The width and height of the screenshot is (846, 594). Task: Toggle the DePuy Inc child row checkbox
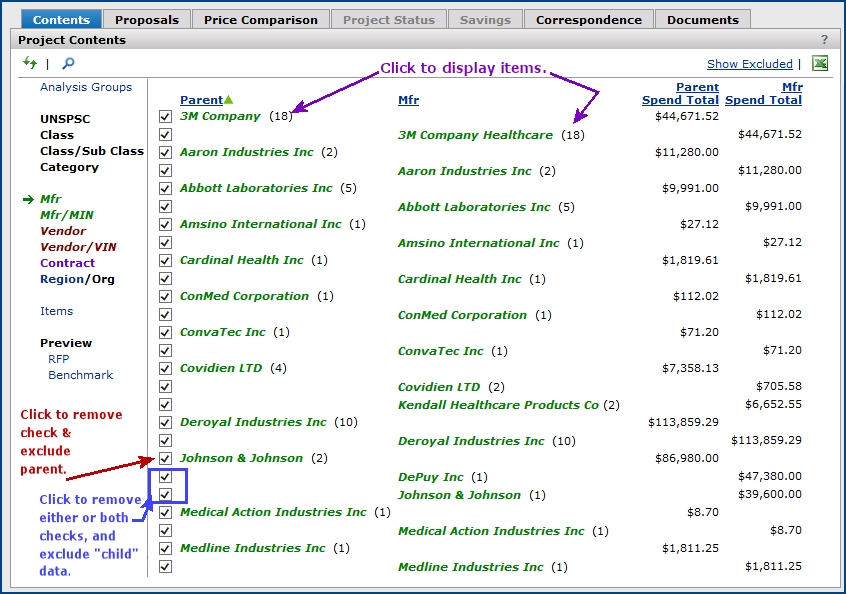tap(165, 476)
